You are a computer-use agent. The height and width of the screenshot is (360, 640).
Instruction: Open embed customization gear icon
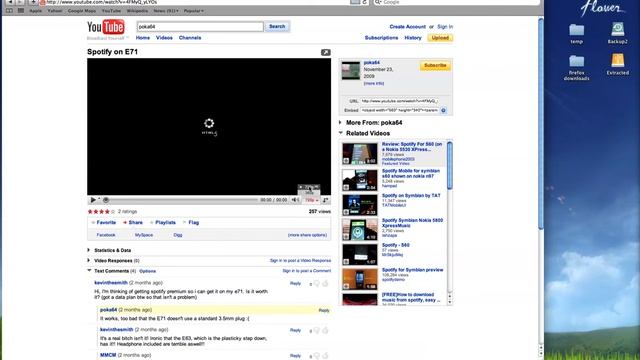point(444,110)
